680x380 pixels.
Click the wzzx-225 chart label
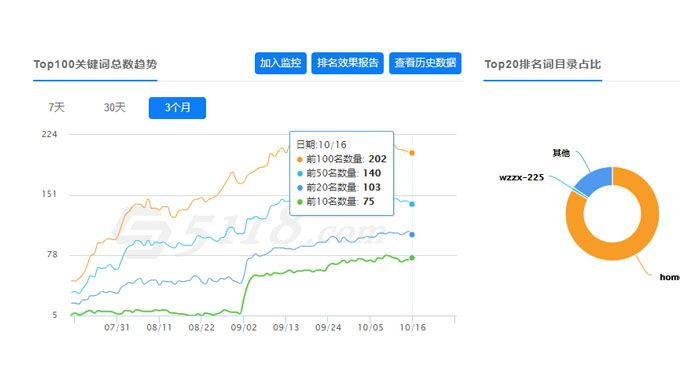pyautogui.click(x=521, y=177)
